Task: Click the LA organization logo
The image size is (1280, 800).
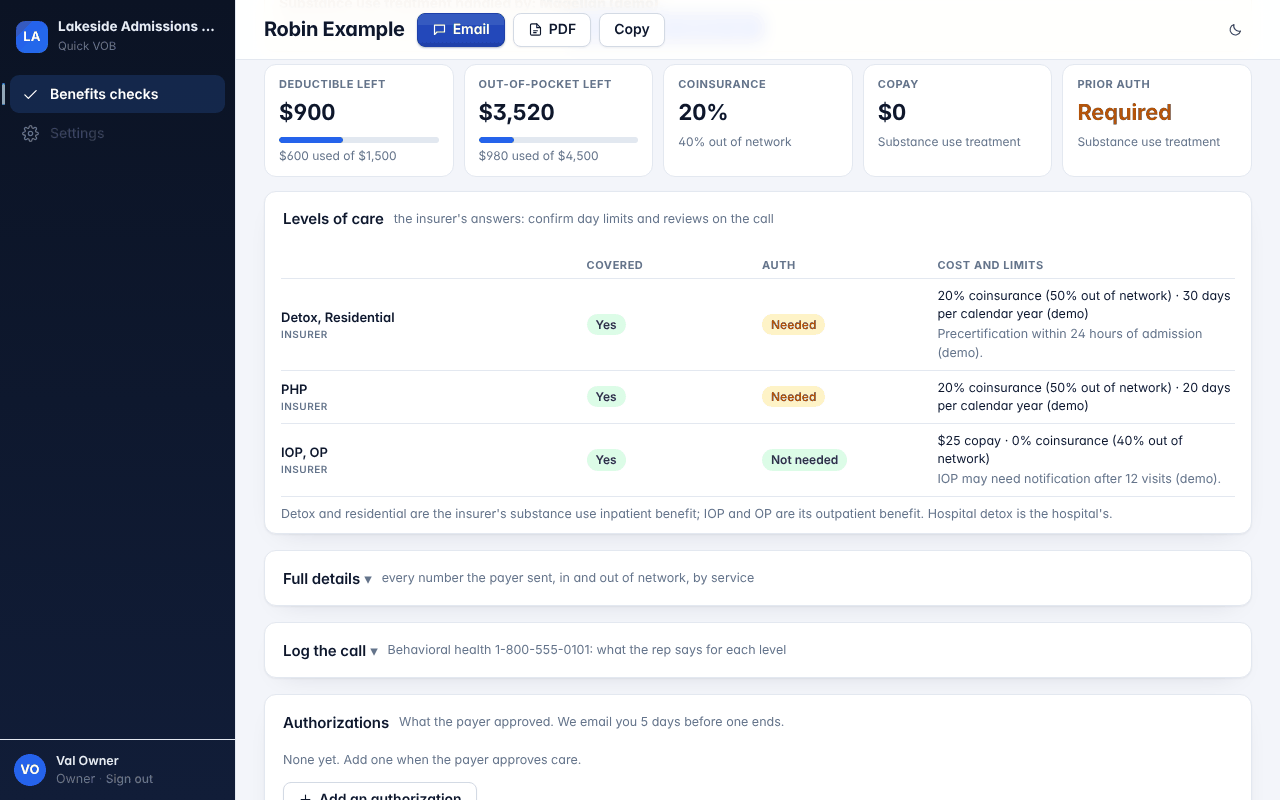Action: (32, 36)
